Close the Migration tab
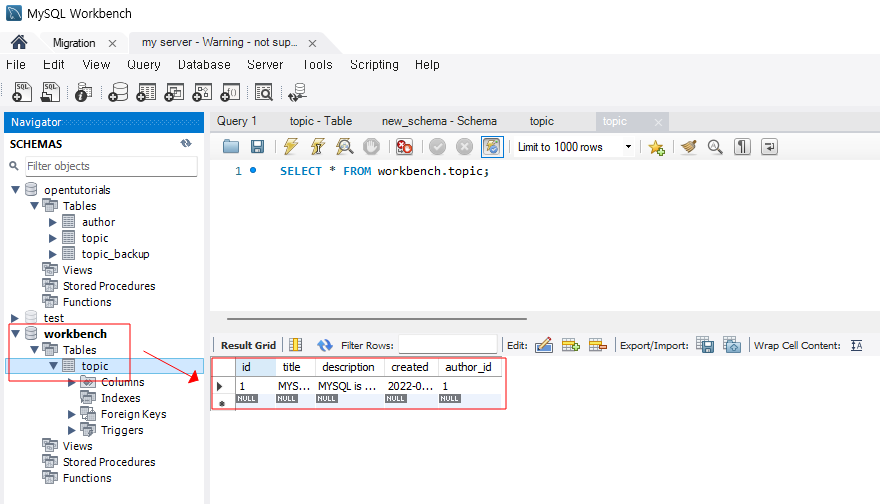The image size is (880, 504). [x=112, y=43]
